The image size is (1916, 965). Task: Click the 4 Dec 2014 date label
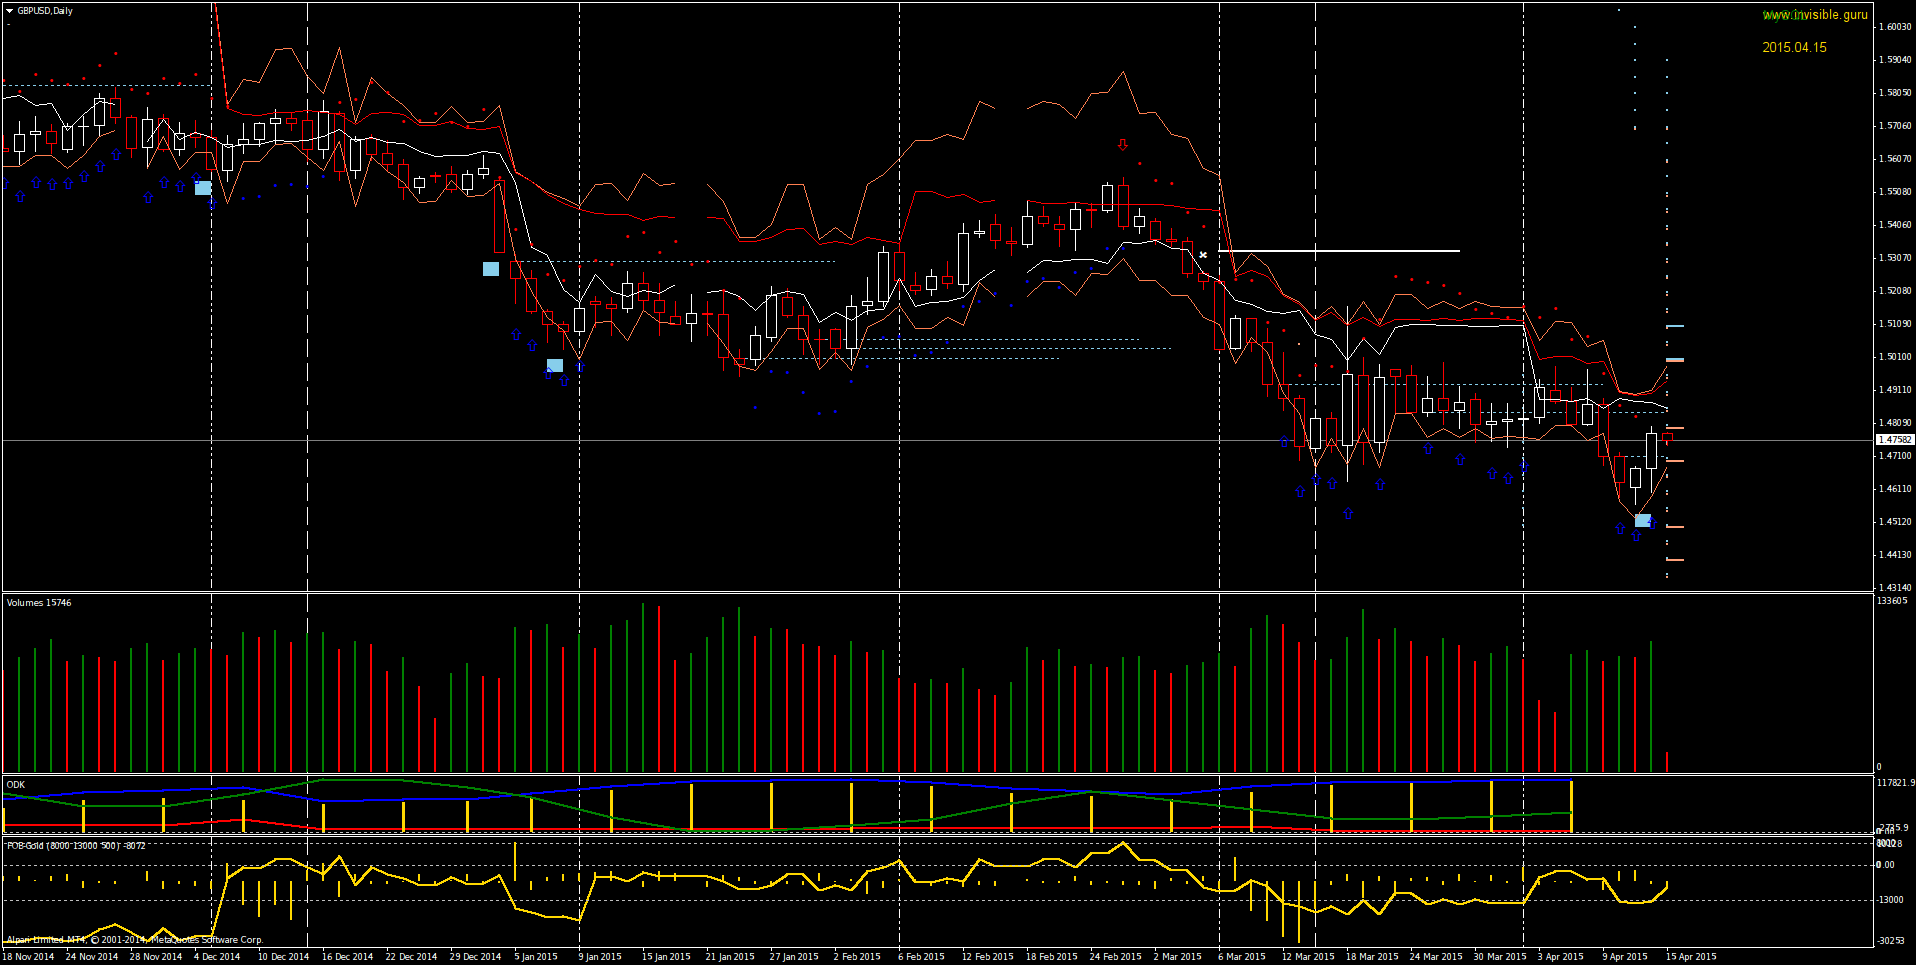coord(217,957)
